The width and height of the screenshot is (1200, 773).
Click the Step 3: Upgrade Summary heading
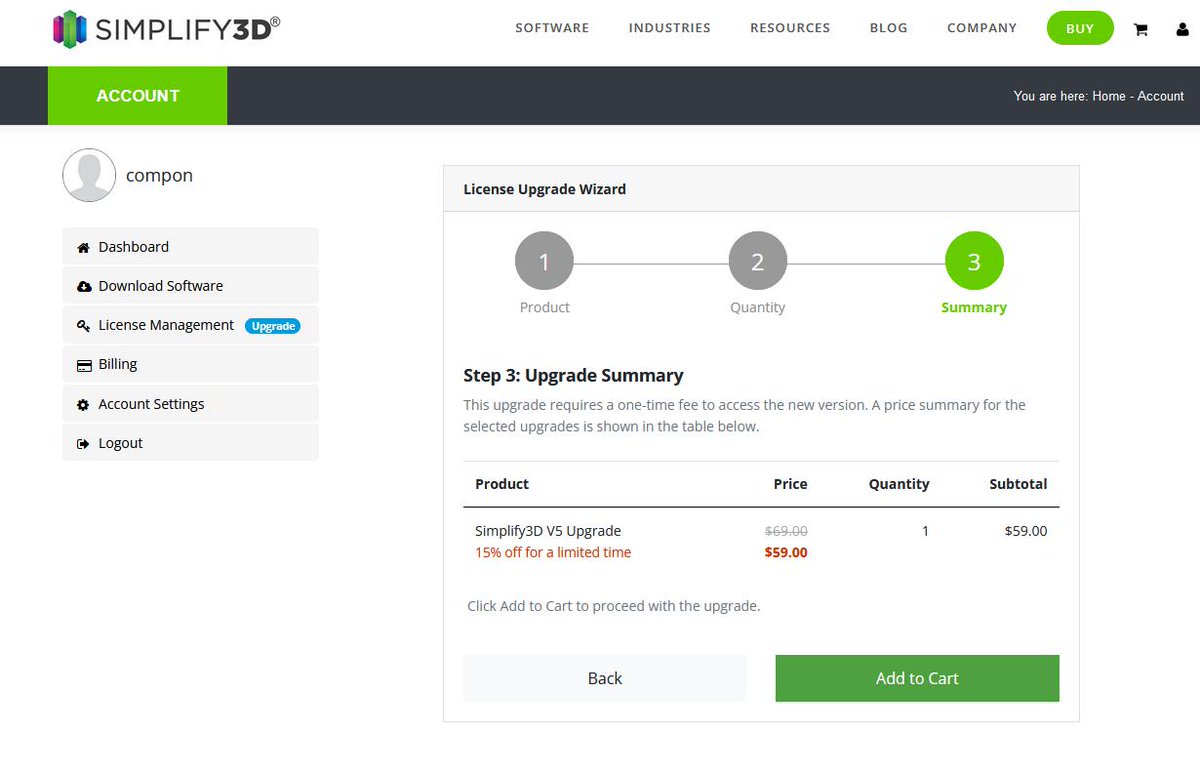[x=573, y=376]
